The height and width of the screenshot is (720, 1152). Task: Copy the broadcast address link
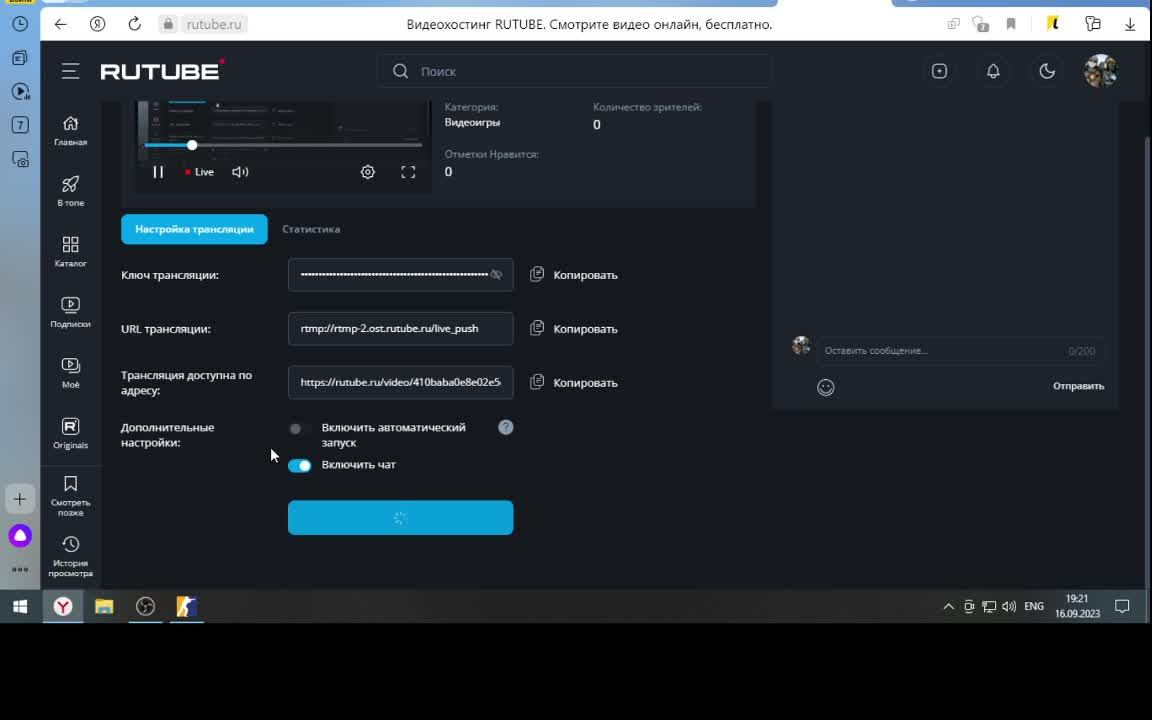coord(574,383)
